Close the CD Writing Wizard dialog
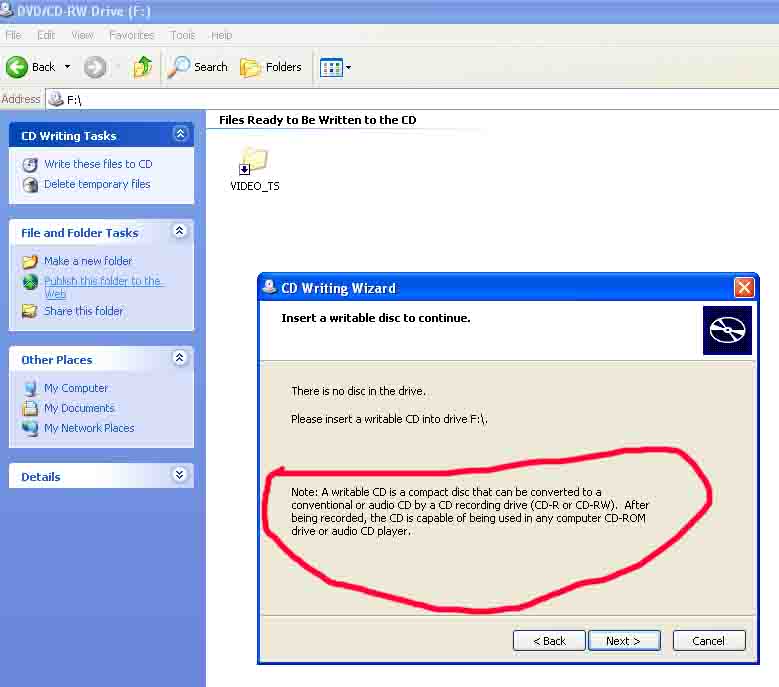Screen dimensions: 779x687 (x=744, y=288)
